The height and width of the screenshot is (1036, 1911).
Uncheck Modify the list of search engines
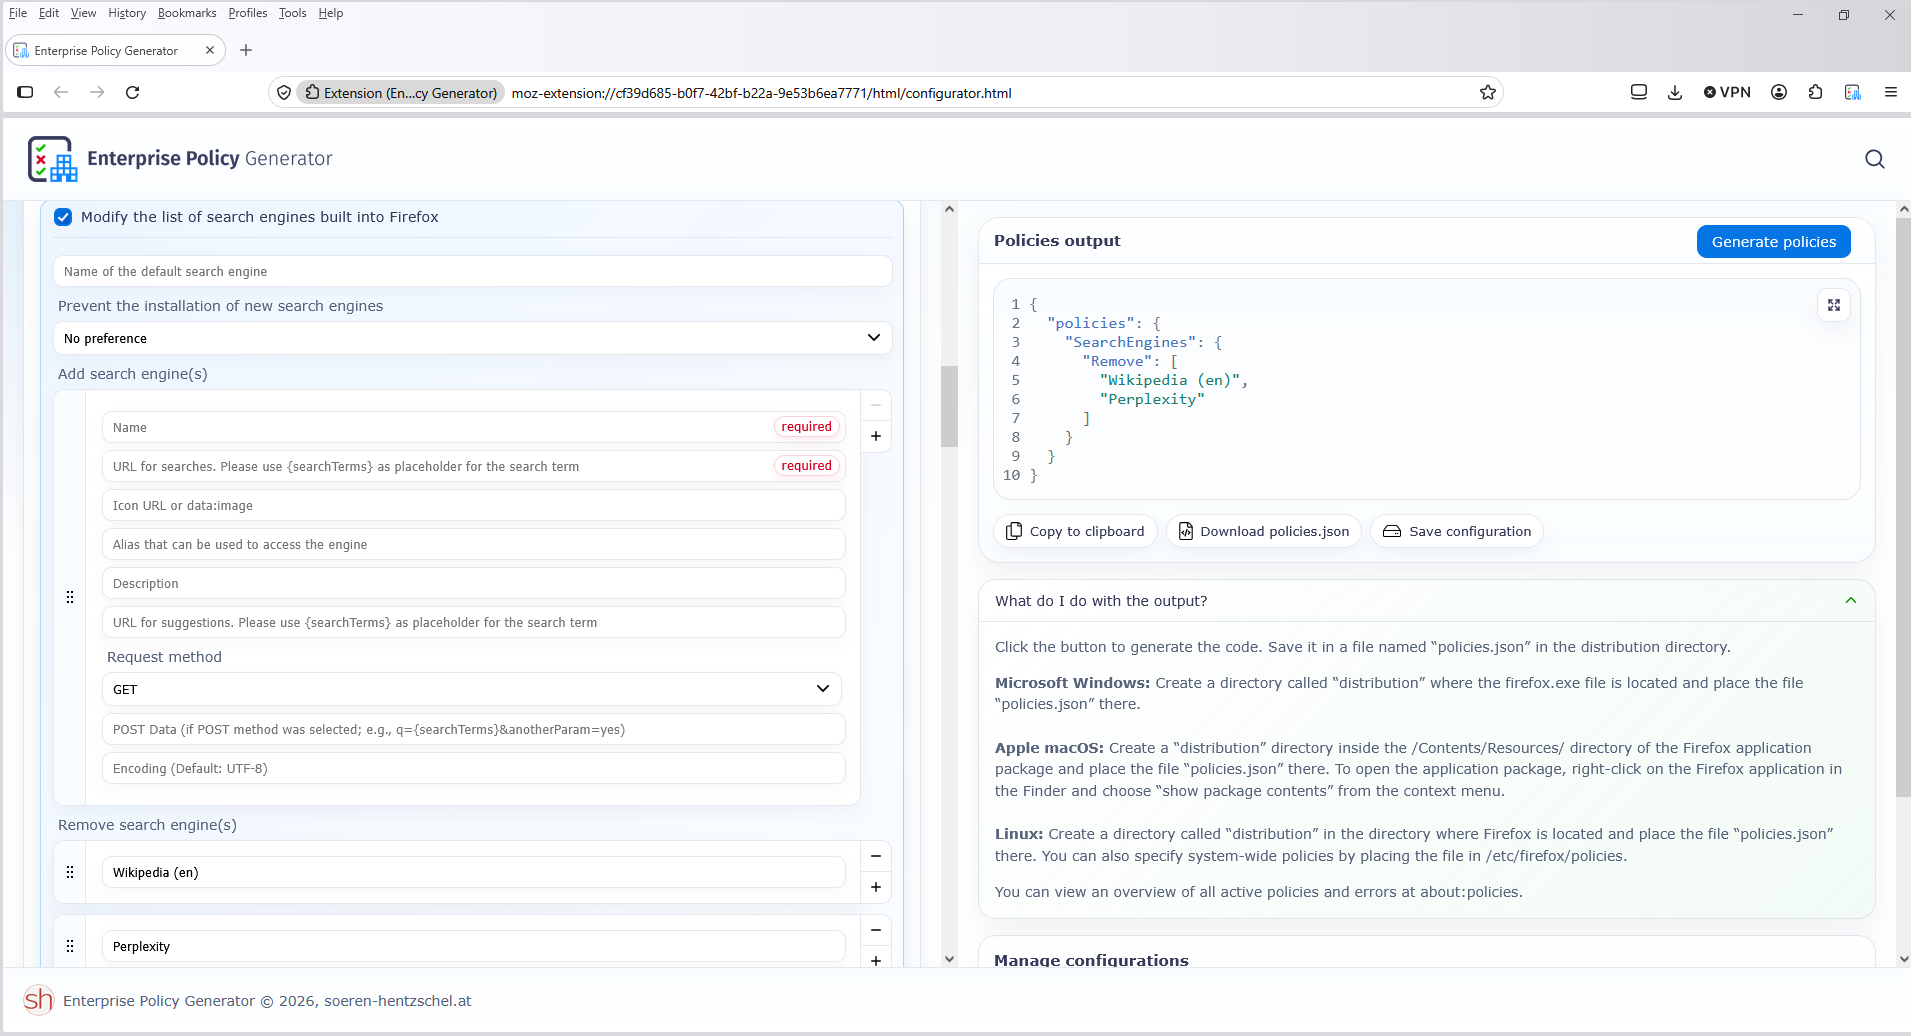pyautogui.click(x=63, y=217)
